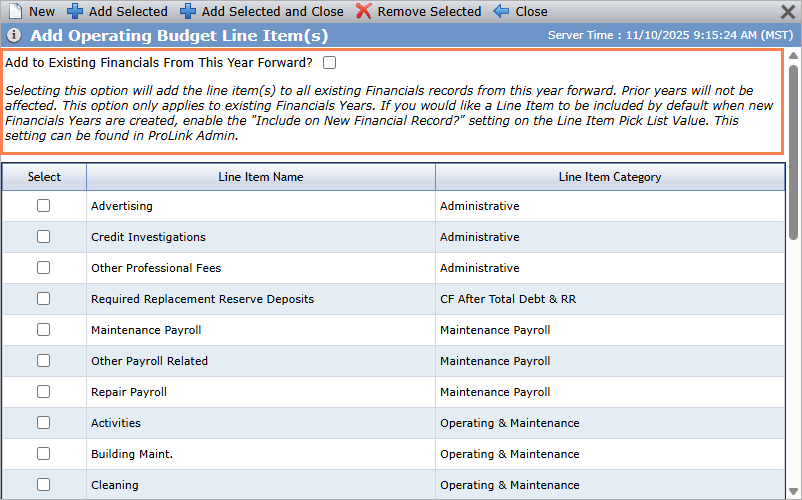Select the Other Professional Fees checkbox
Viewport: 802px width, 500px height.
[43, 267]
